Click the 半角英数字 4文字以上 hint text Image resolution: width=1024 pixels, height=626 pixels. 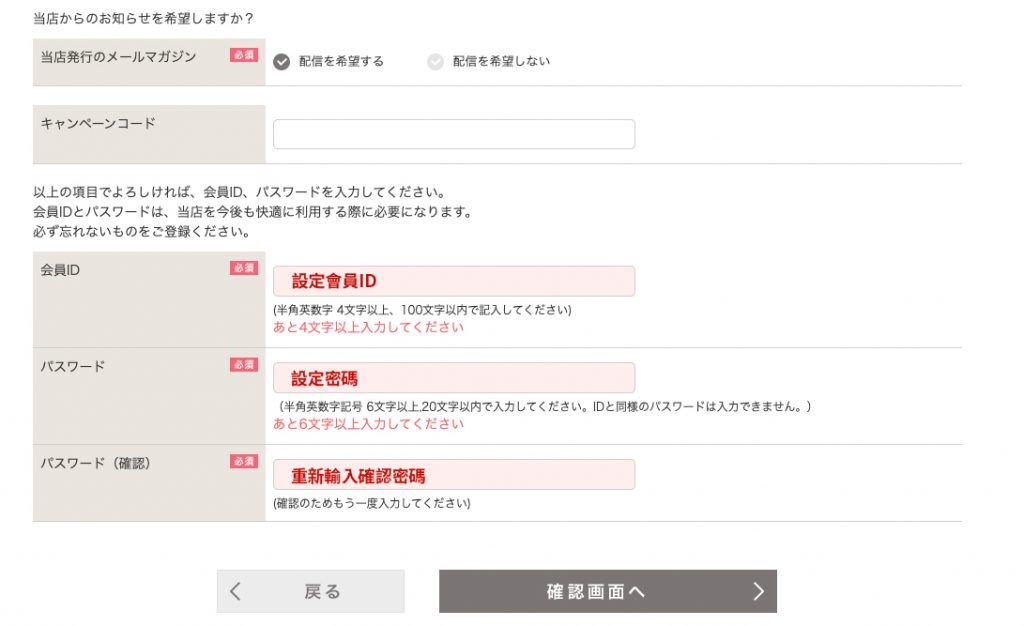(x=422, y=309)
